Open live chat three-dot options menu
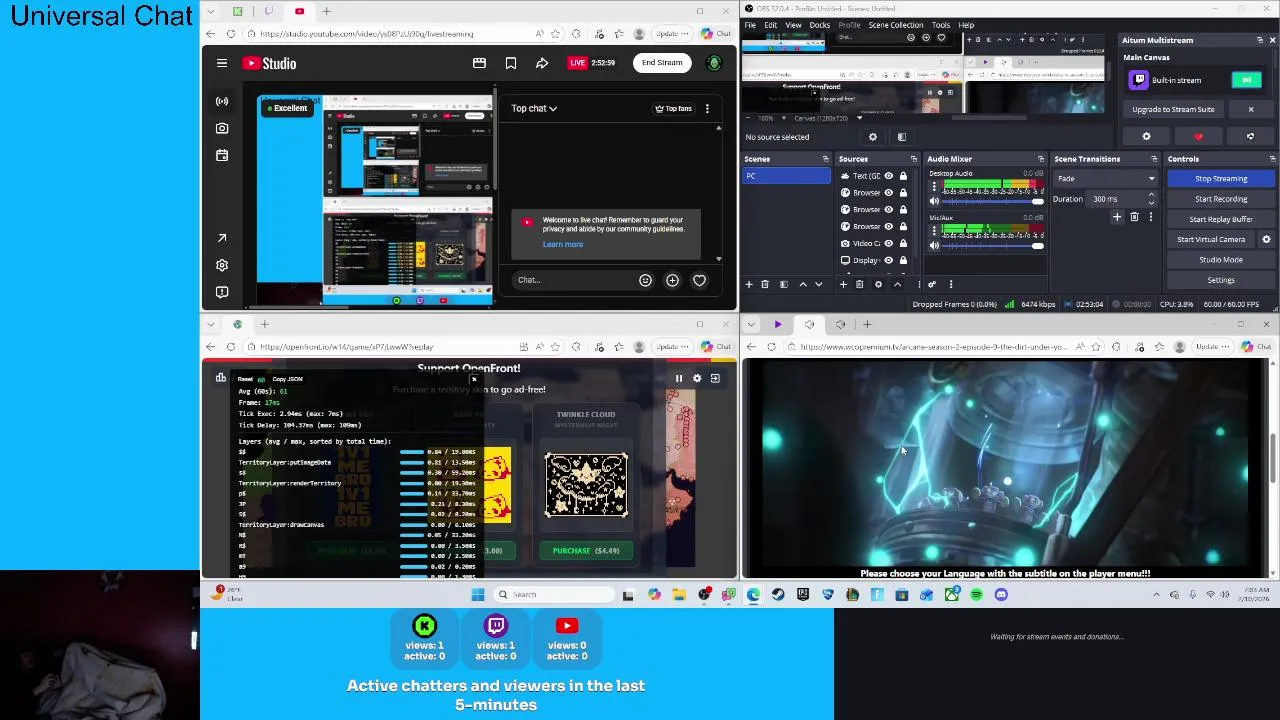 (x=707, y=108)
